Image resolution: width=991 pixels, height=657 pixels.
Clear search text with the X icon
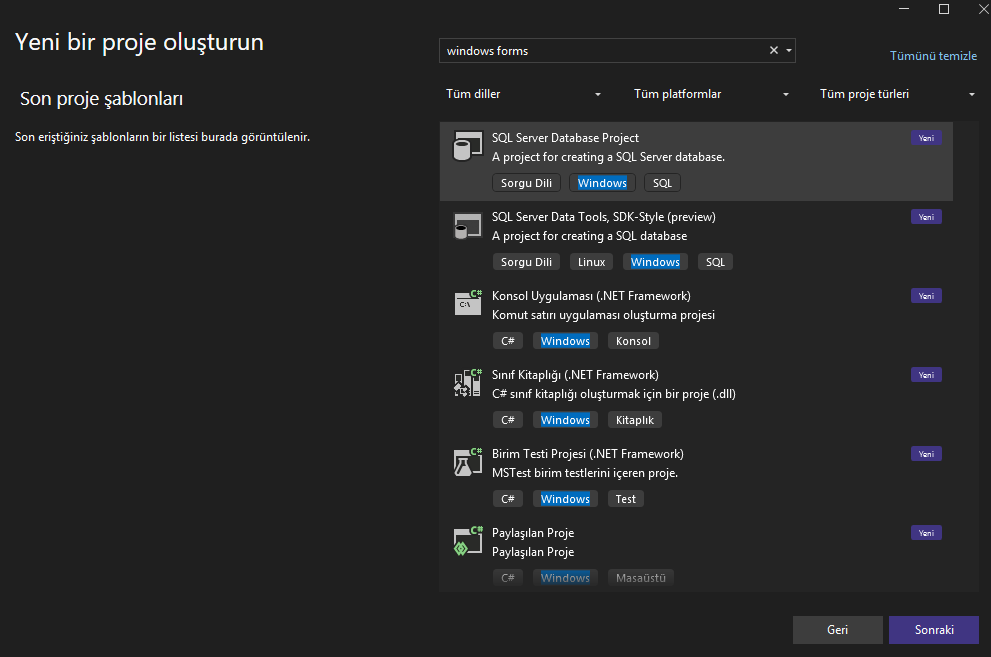[x=773, y=51]
